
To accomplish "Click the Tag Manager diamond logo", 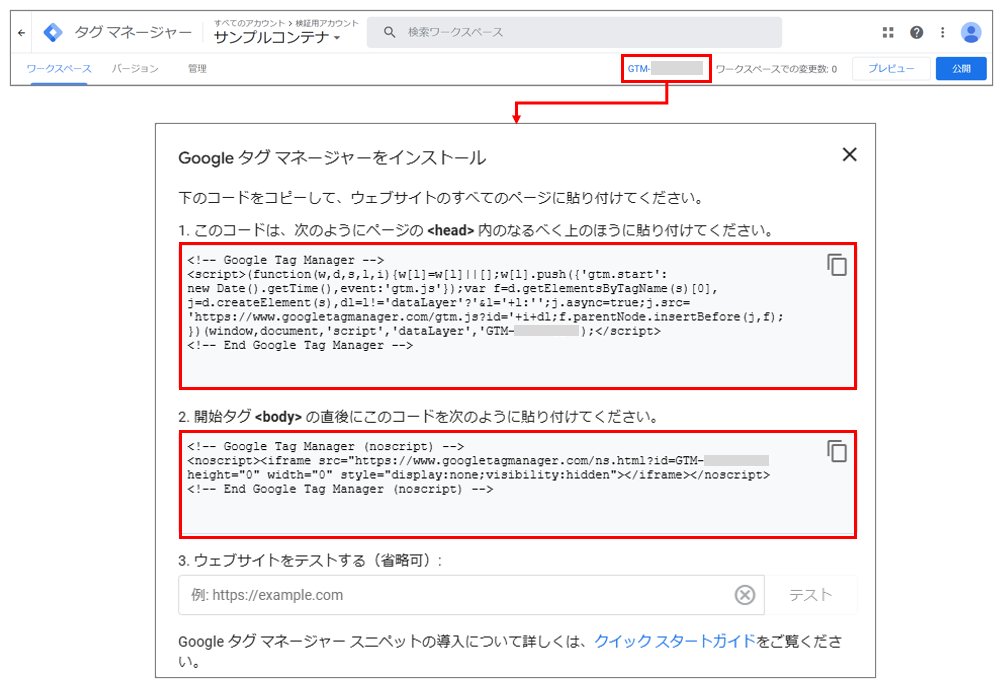I will [53, 32].
